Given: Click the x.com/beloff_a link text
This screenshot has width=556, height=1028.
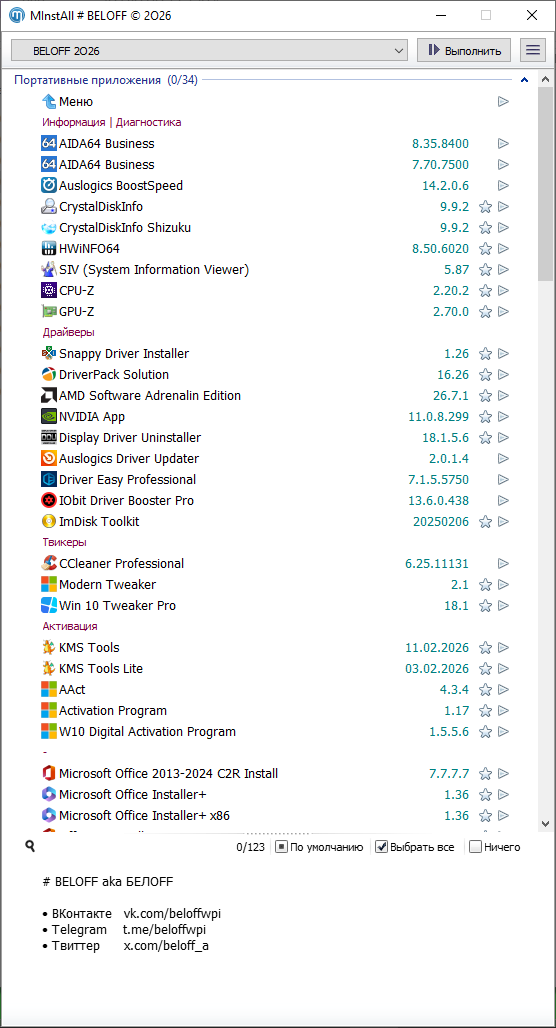Looking at the screenshot, I should point(167,945).
